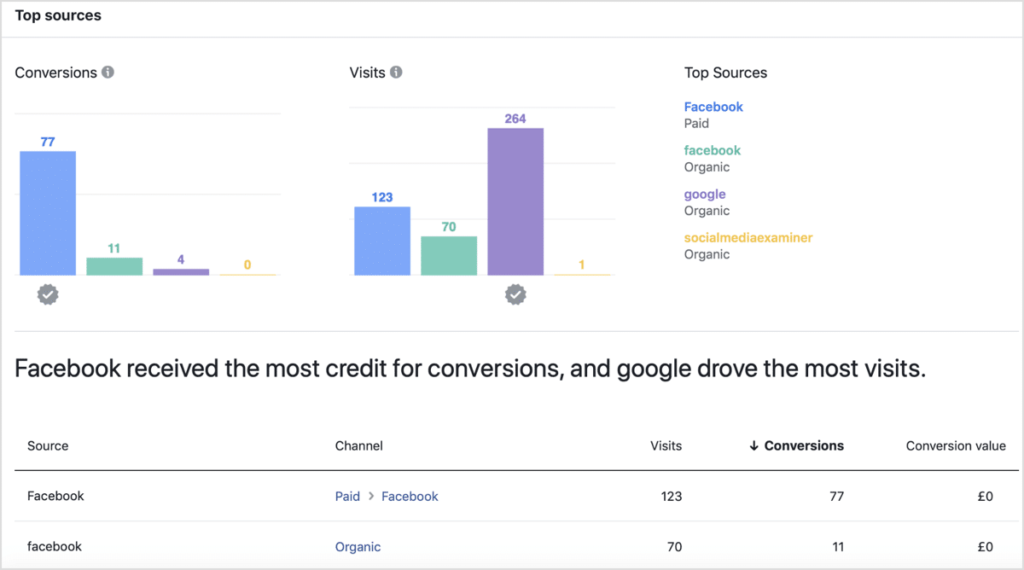
Task: Click the chevron between Paid and Facebook
Action: (371, 496)
